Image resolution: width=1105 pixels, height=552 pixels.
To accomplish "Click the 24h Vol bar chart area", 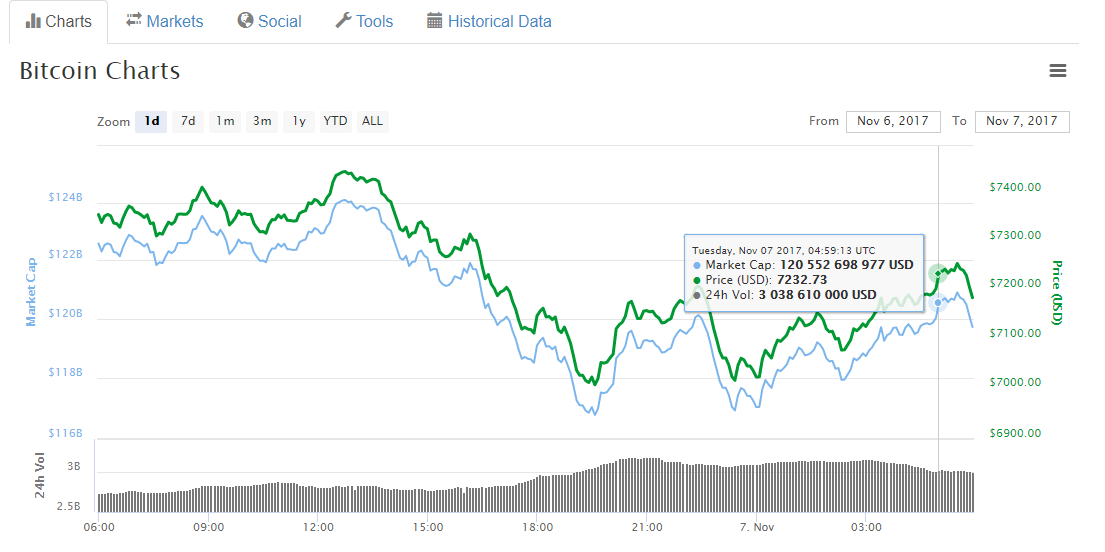I will pos(536,485).
